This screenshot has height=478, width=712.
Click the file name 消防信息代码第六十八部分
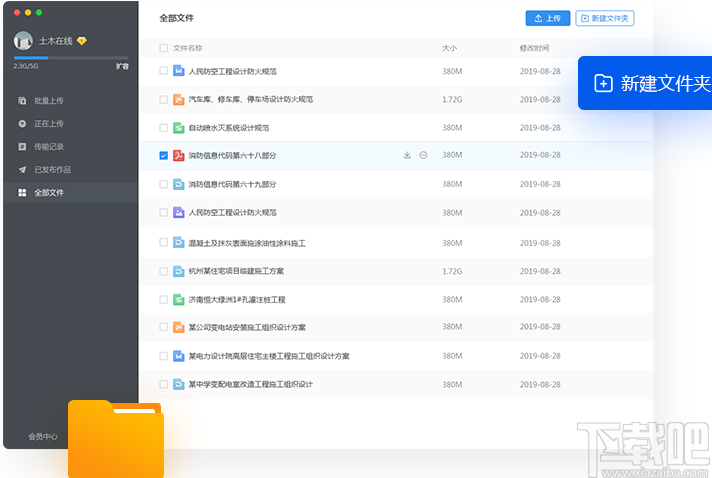pos(232,155)
